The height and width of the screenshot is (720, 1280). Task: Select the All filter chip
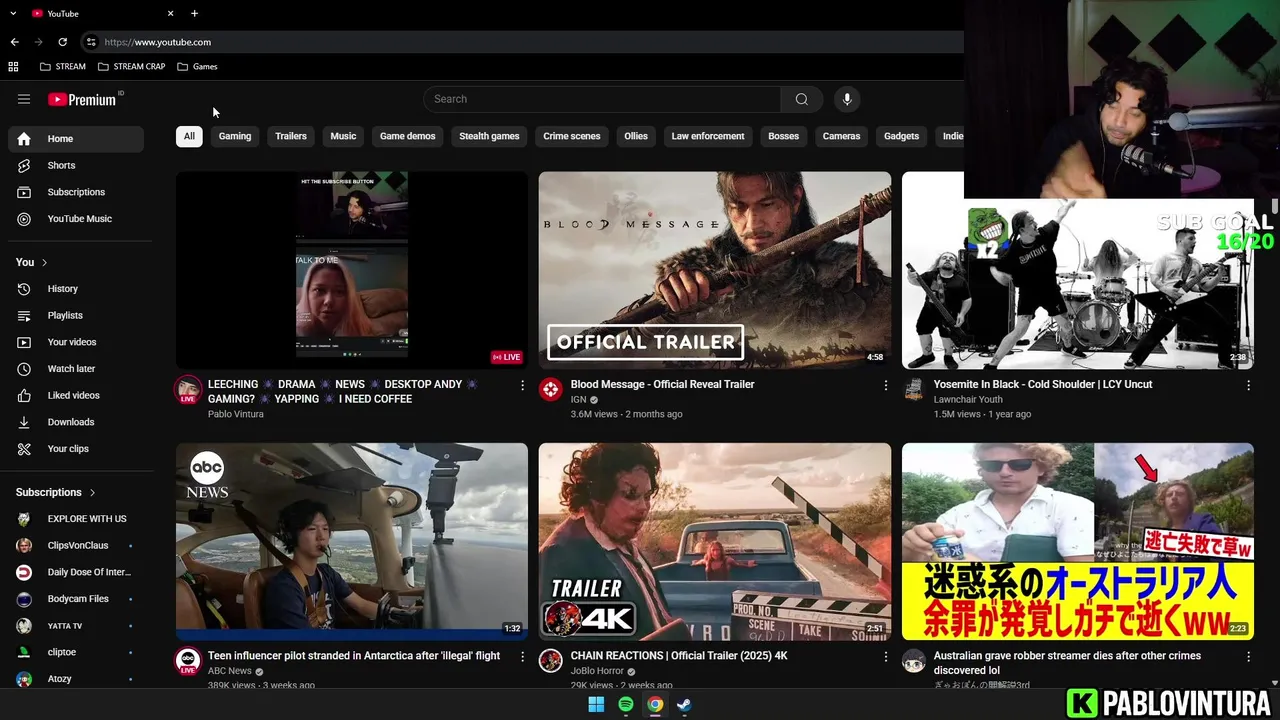click(189, 136)
